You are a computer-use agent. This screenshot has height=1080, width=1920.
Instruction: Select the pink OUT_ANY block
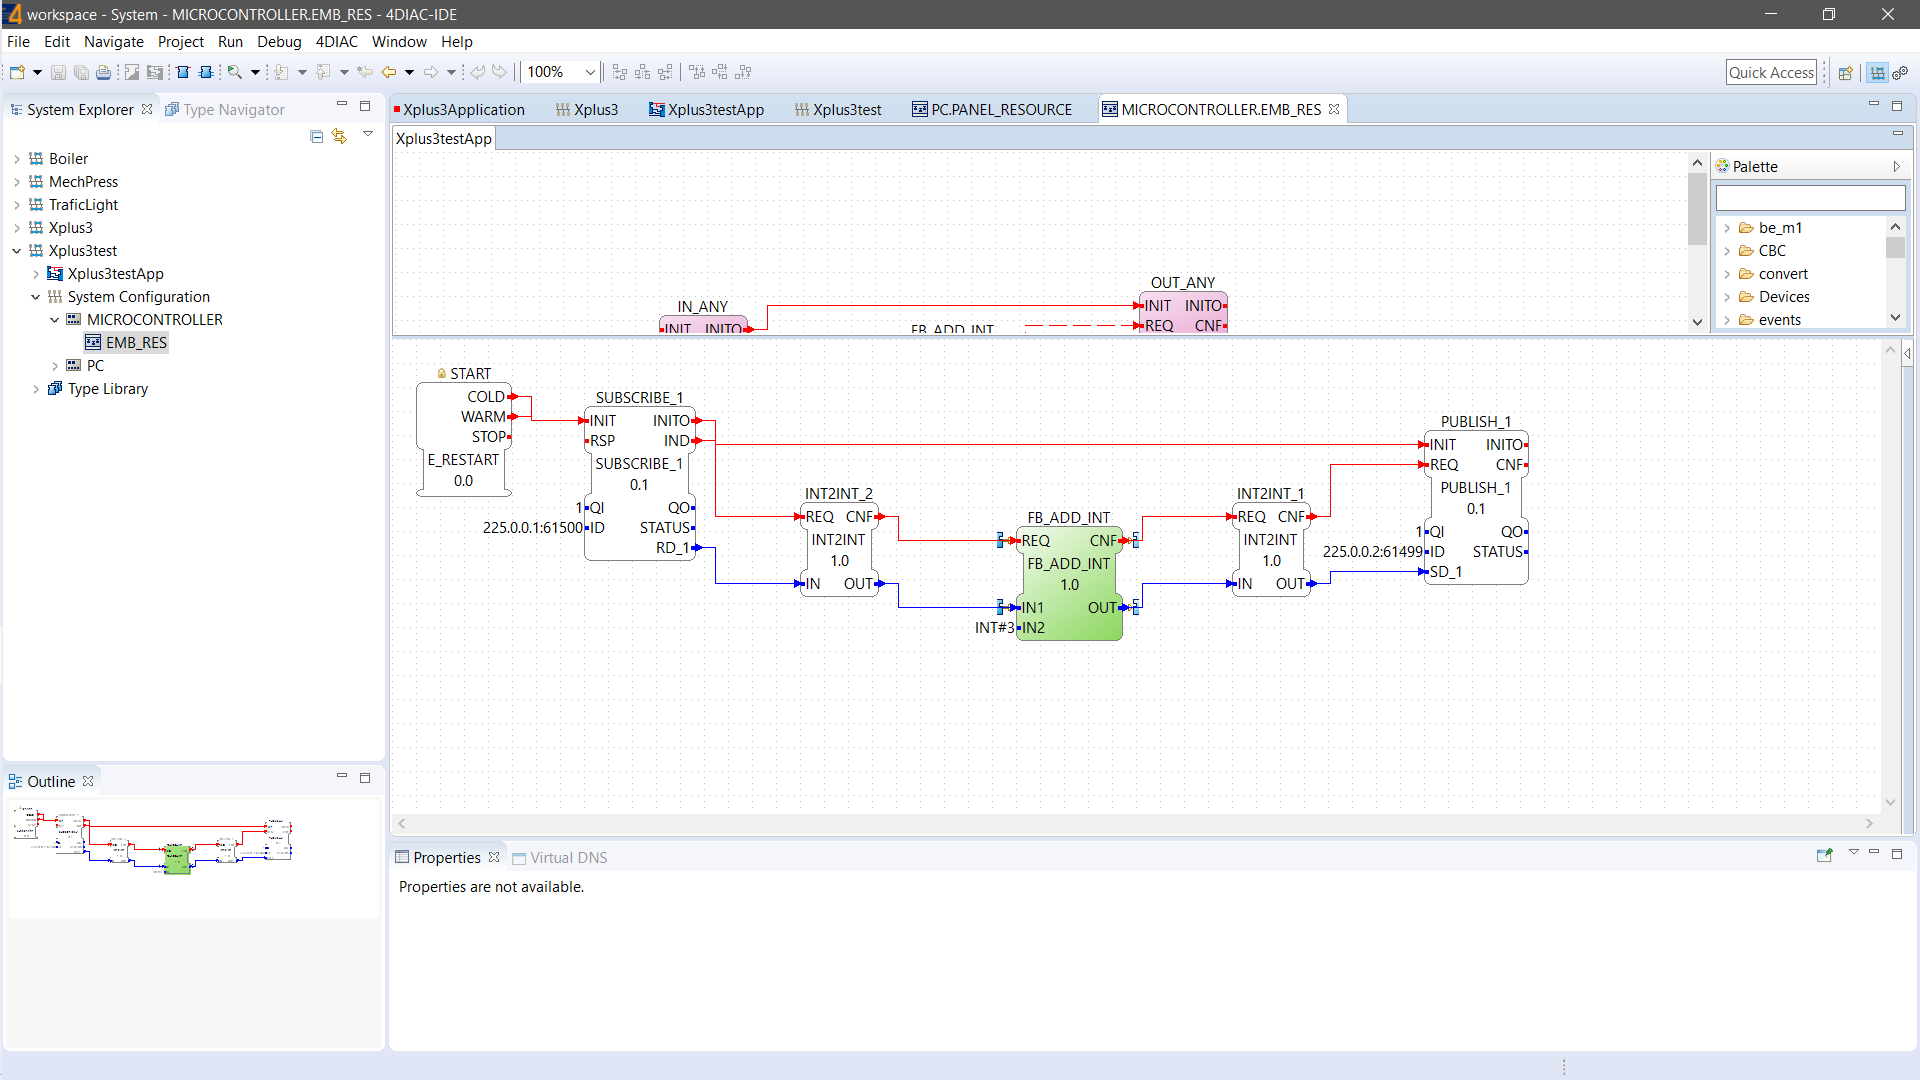1183,314
